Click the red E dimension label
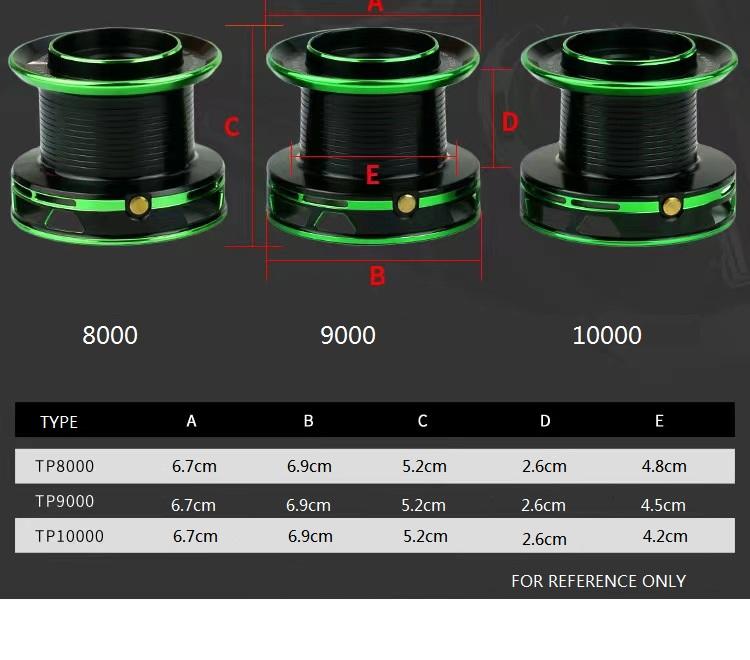Screen dimensions: 750x660 [x=373, y=175]
